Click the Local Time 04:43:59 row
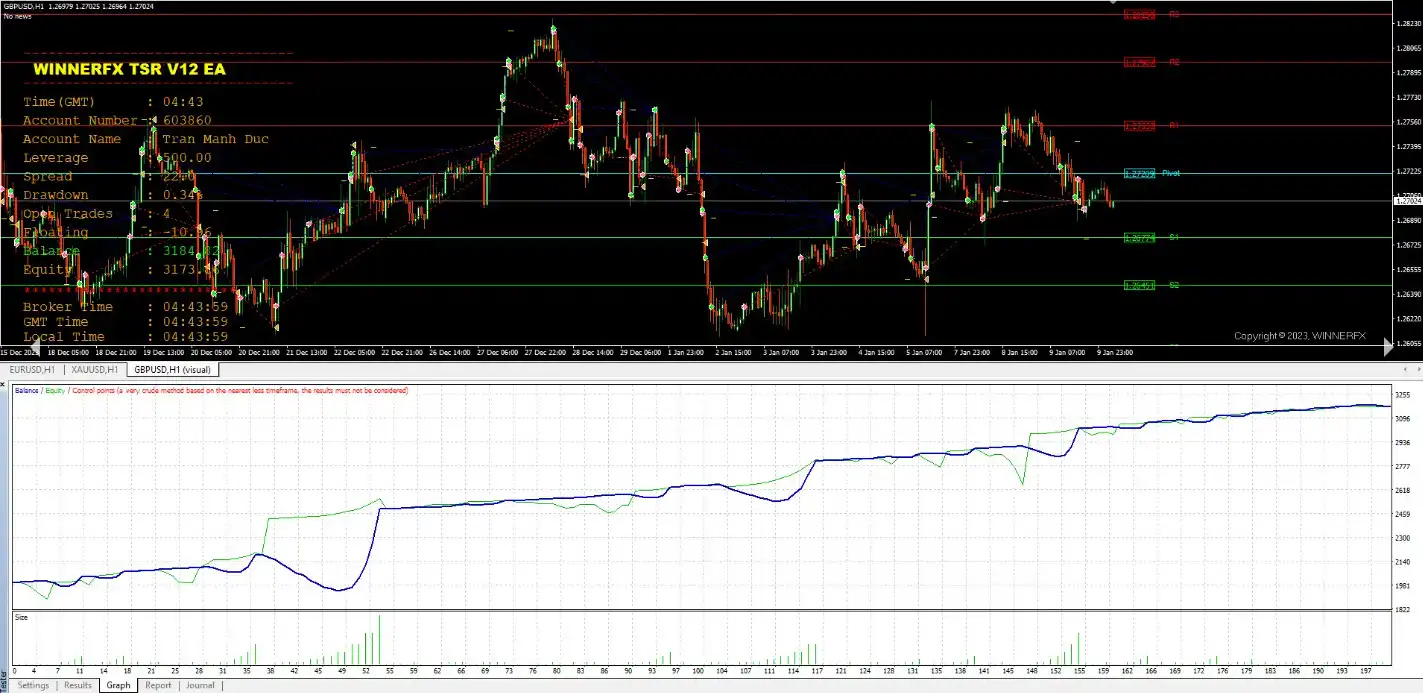This screenshot has height=693, width=1423. click(x=125, y=337)
